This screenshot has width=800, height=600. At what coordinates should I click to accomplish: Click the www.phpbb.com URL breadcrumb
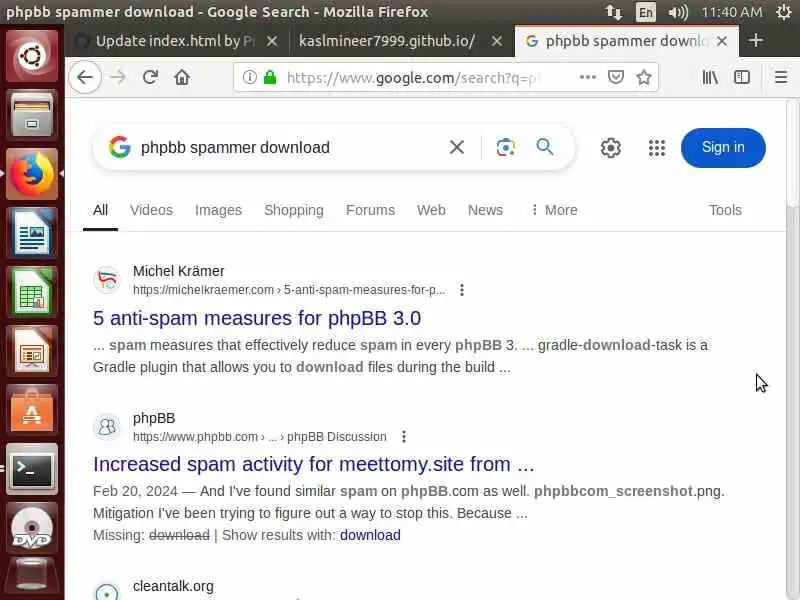259,437
